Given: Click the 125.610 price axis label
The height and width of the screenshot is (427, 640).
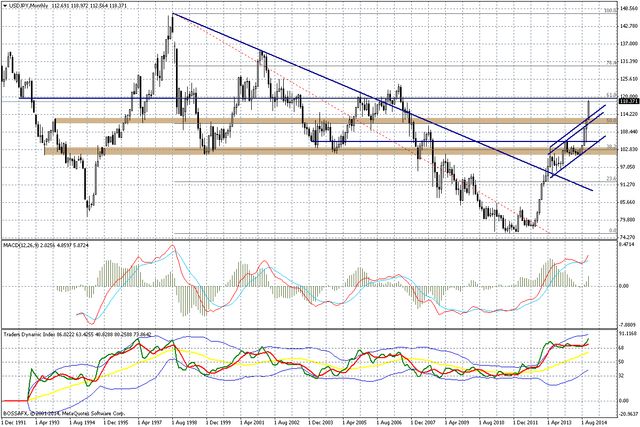Looking at the screenshot, I should pos(629,79).
